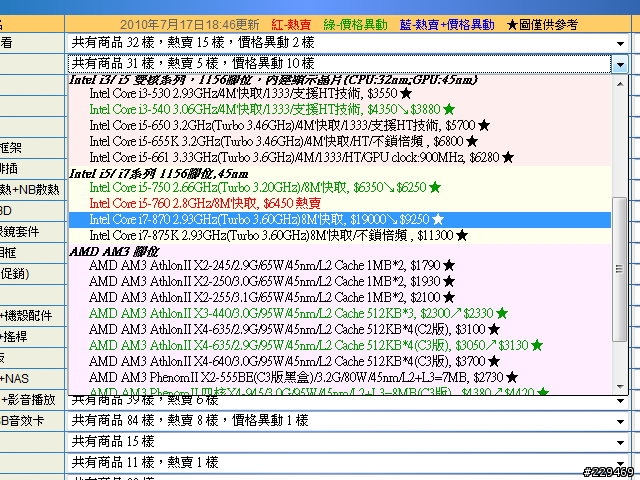This screenshot has width=640, height=480.
Task: Expand dropdown arrow on the 84-item product row
Action: tap(620, 421)
